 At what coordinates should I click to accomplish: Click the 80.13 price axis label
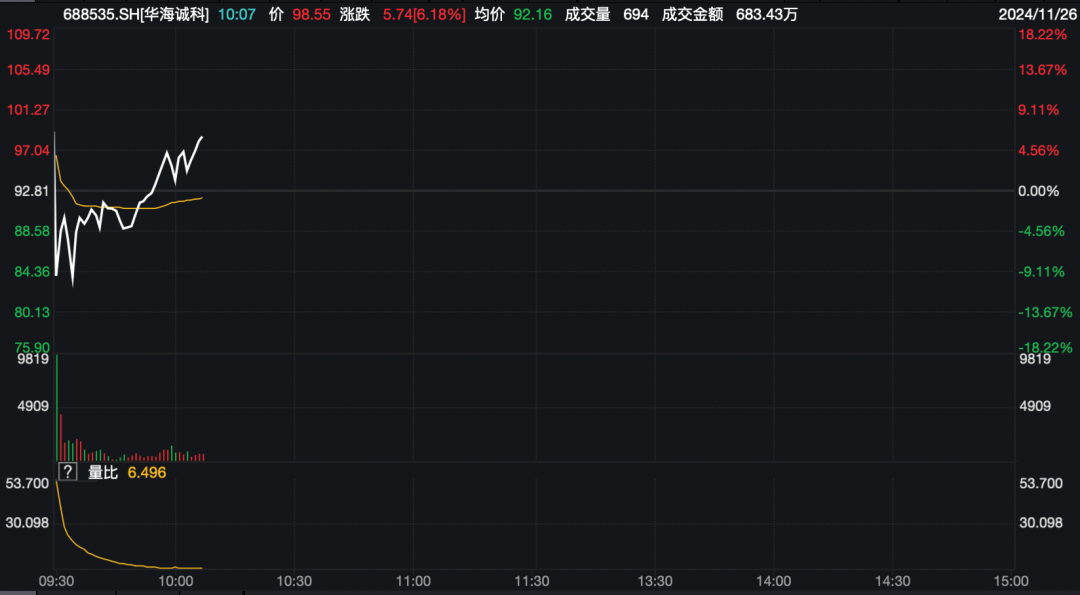point(32,312)
